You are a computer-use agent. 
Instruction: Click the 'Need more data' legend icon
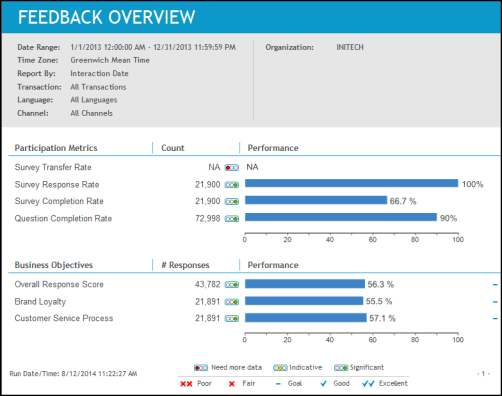coord(201,368)
